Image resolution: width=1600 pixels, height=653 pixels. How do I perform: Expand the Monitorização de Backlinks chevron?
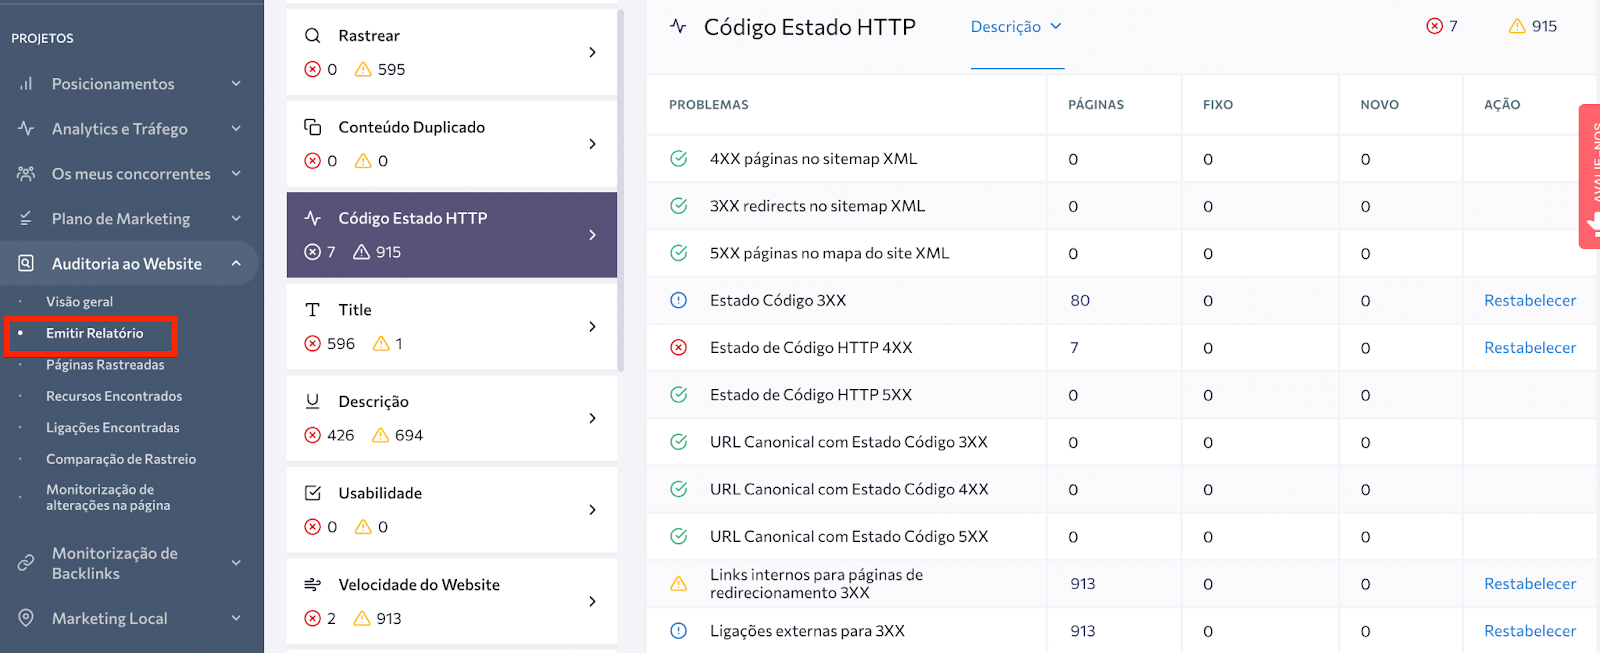point(236,563)
